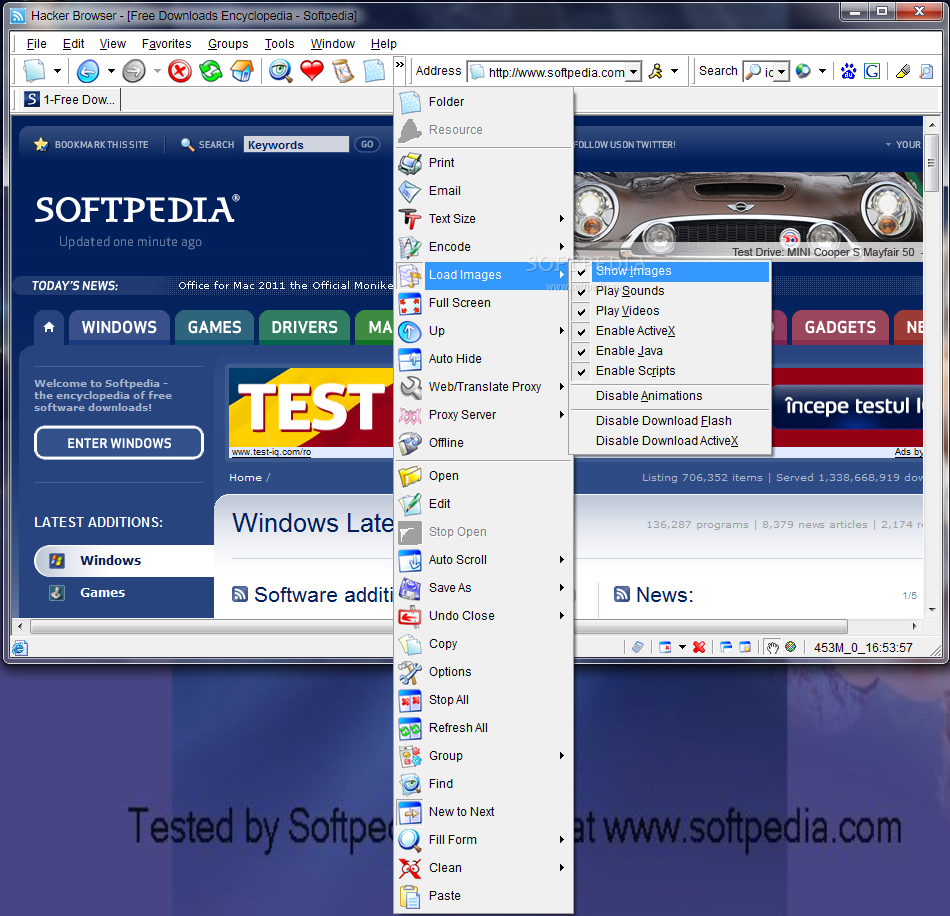Toggle Enable ActiveX option
Screen dimensions: 950x916
670,331
